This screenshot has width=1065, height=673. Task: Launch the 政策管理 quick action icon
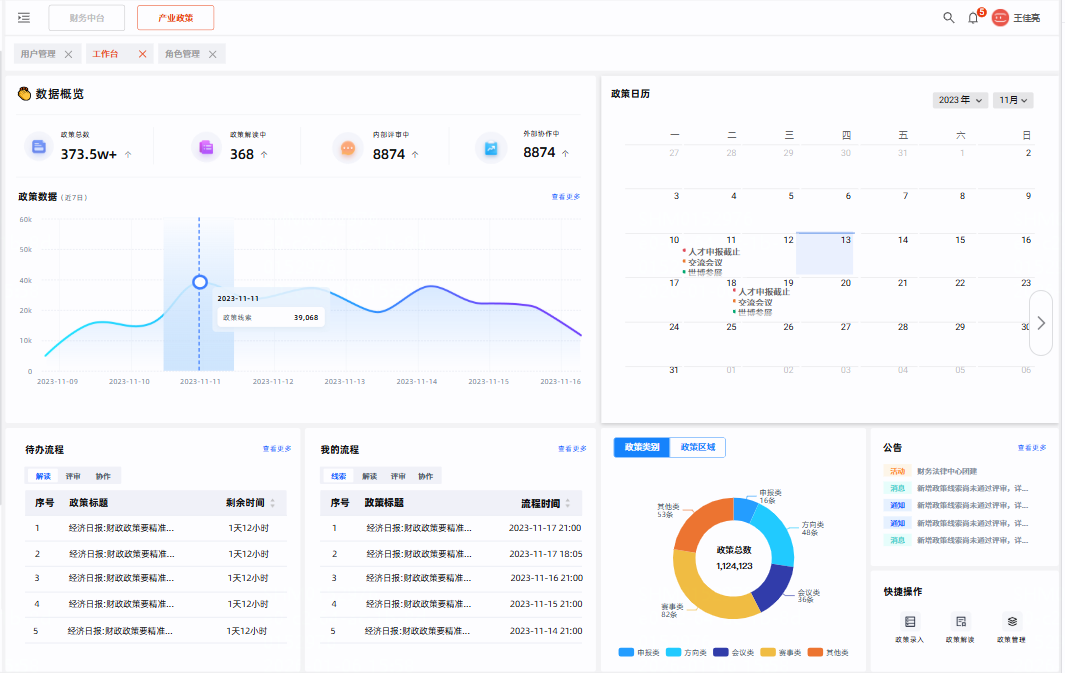click(x=1011, y=622)
